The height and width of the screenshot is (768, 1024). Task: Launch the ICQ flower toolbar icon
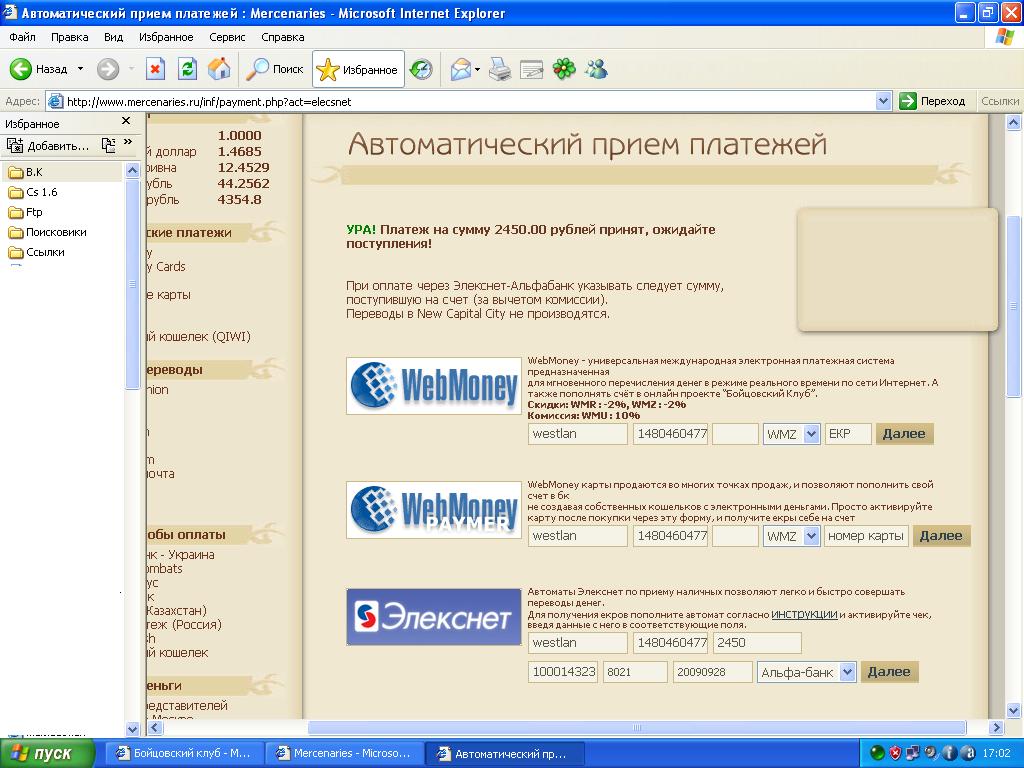[x=564, y=69]
